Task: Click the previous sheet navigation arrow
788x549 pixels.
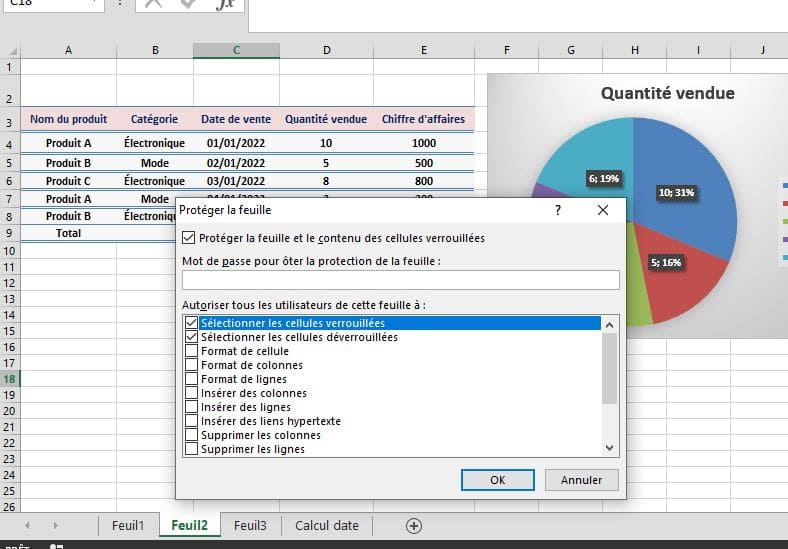Action: coord(27,525)
